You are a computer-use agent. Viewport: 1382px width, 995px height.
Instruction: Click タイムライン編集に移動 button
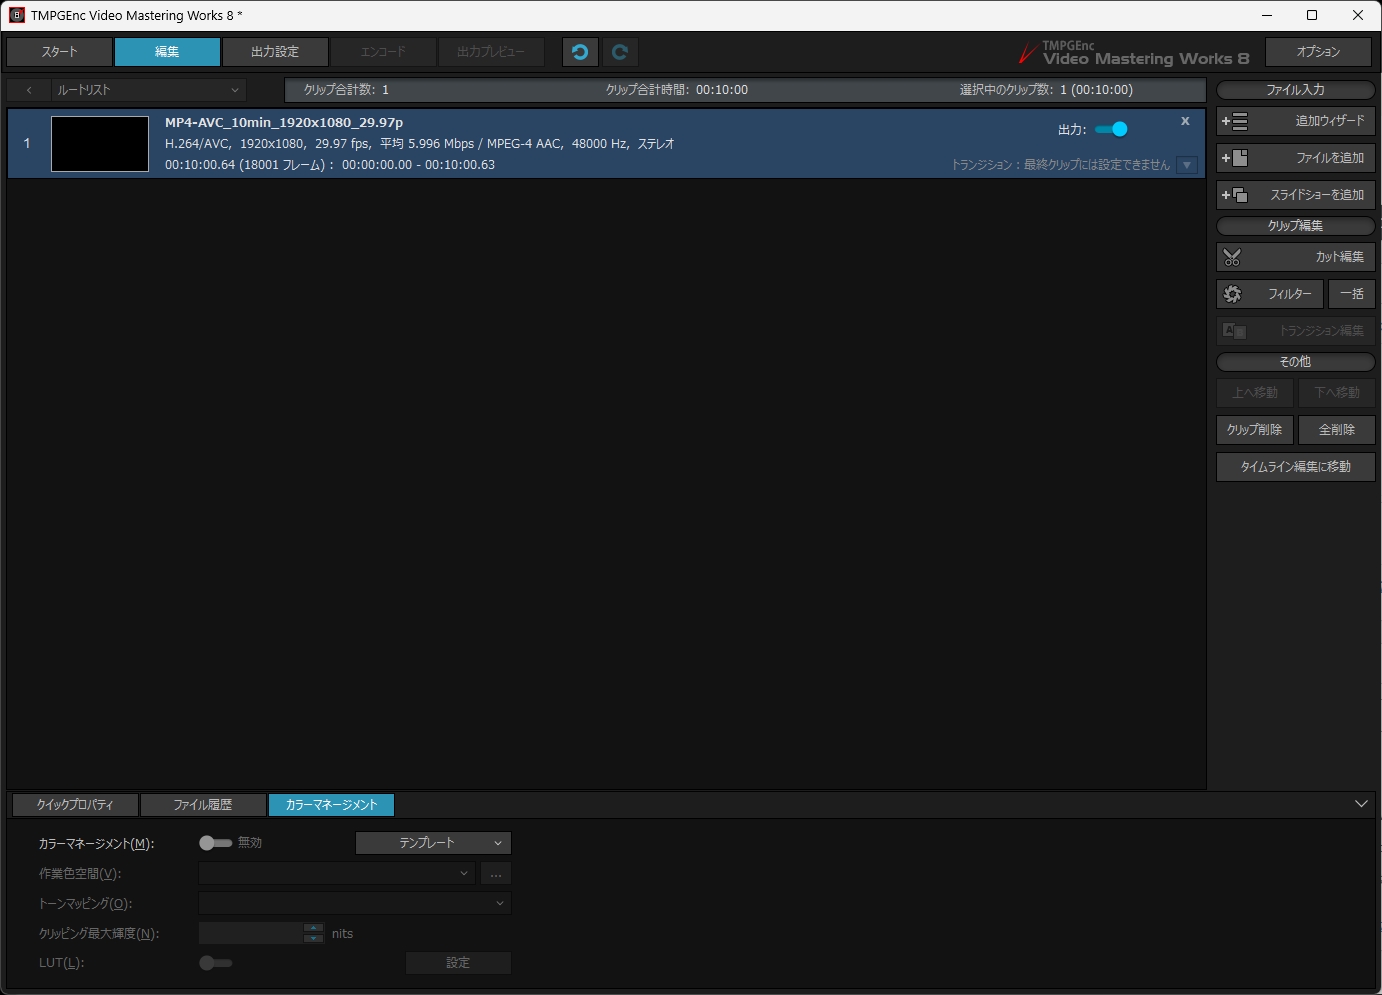pos(1295,467)
